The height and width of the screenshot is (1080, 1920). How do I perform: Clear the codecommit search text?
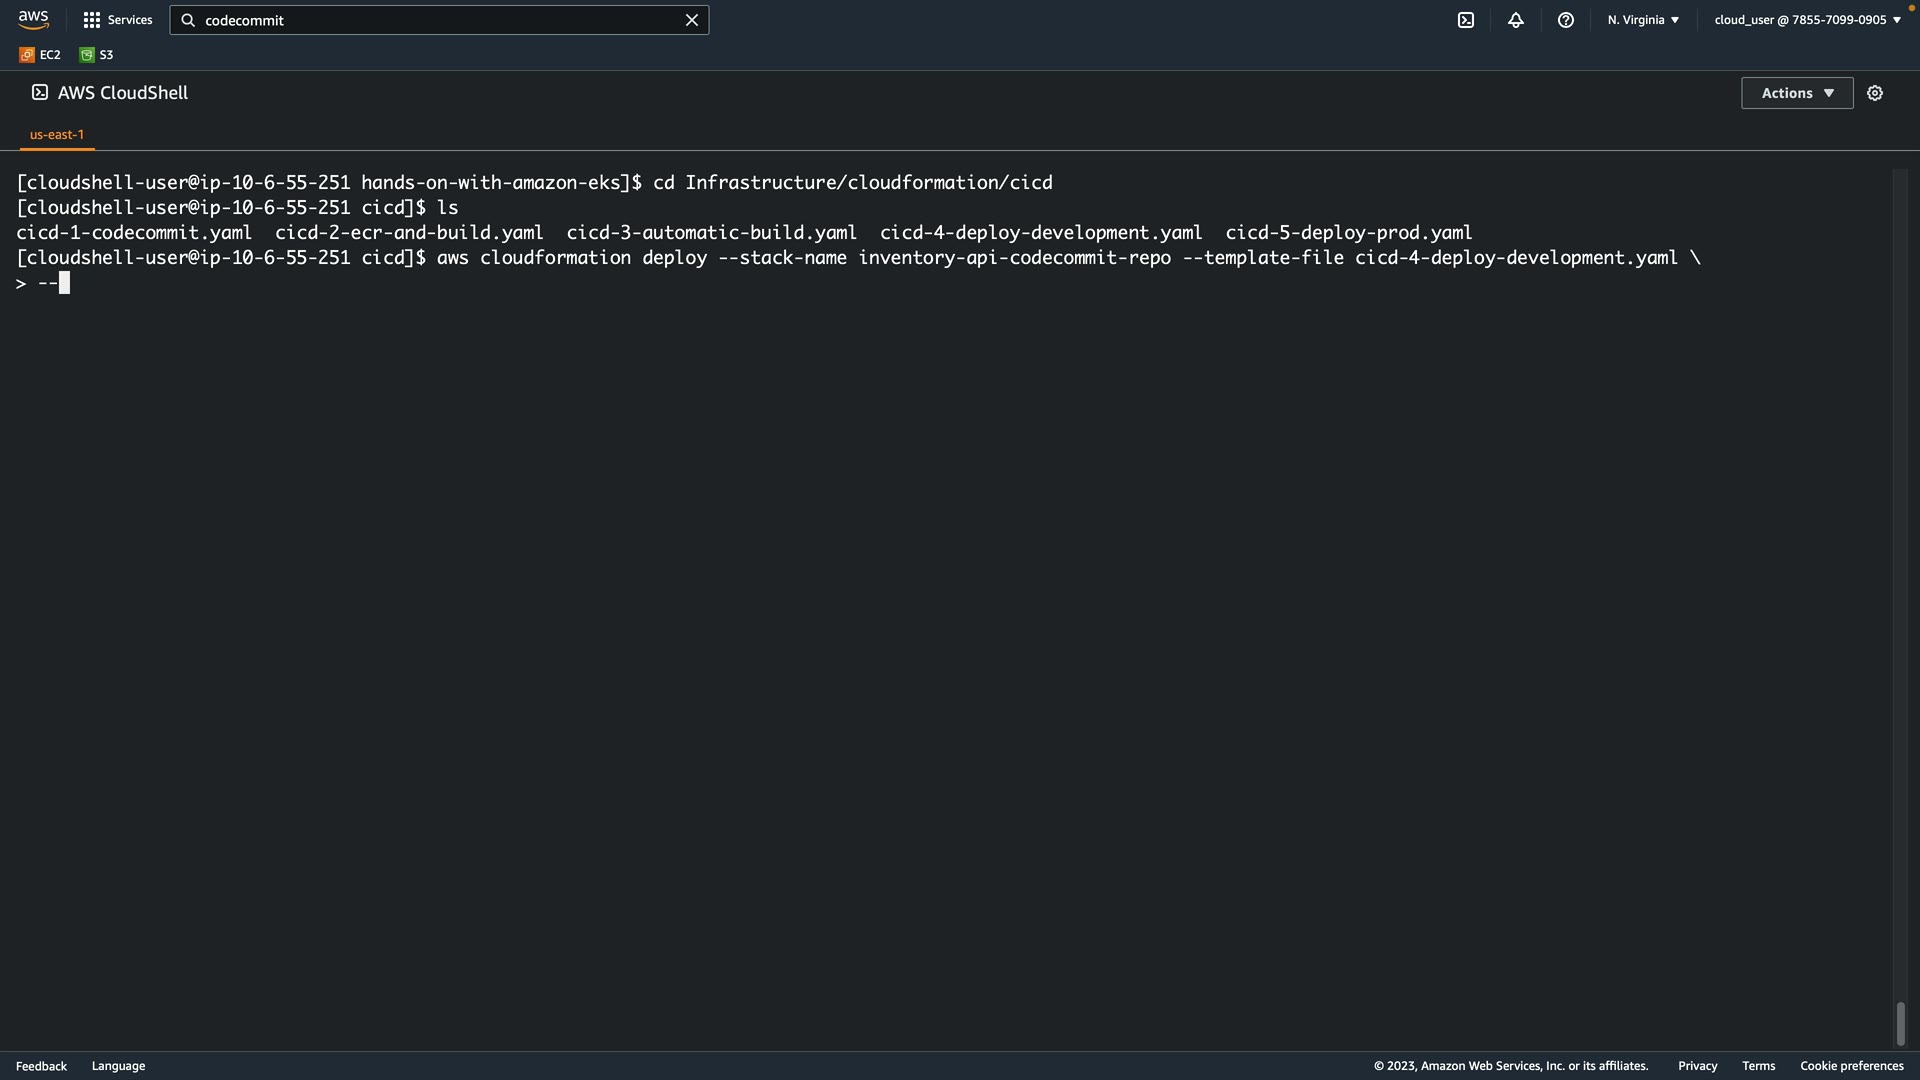(691, 20)
